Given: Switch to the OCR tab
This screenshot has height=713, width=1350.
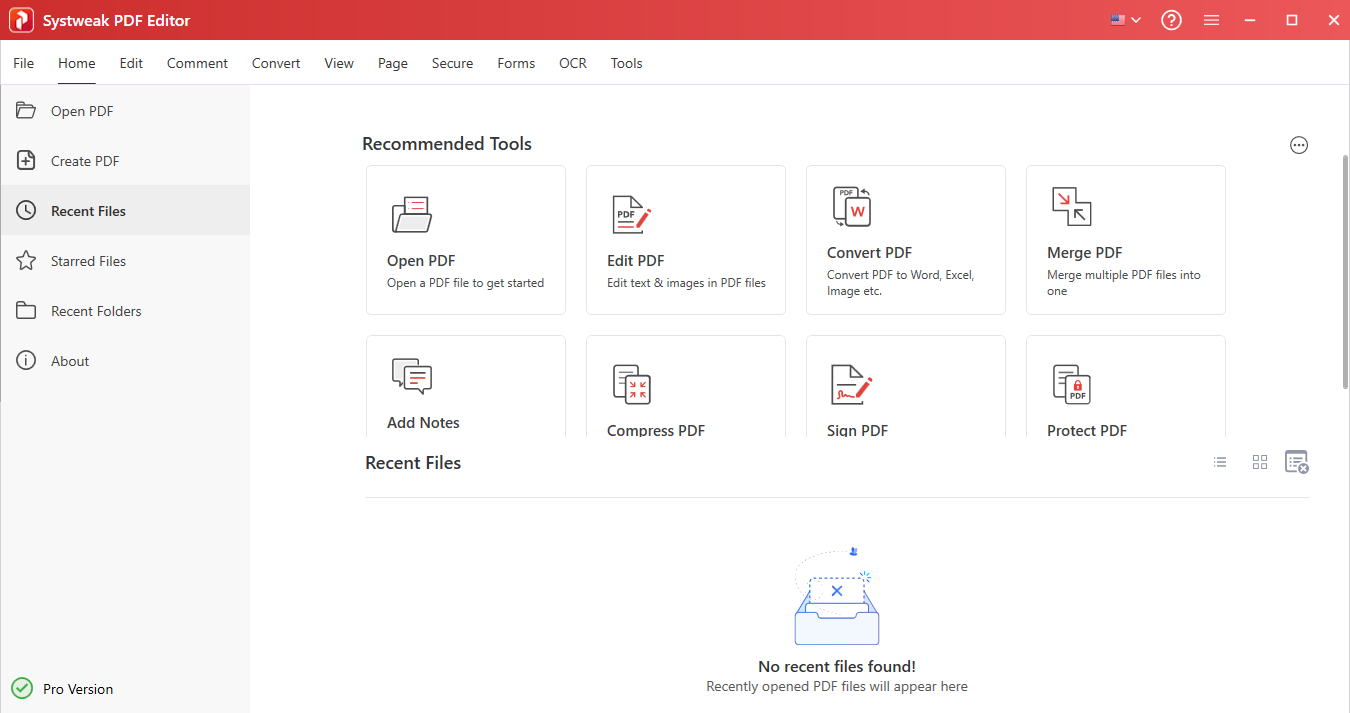Looking at the screenshot, I should 572,63.
